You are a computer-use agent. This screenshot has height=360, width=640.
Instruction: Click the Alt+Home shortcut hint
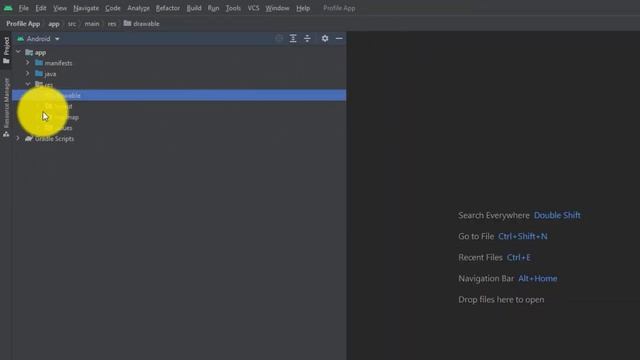538,278
